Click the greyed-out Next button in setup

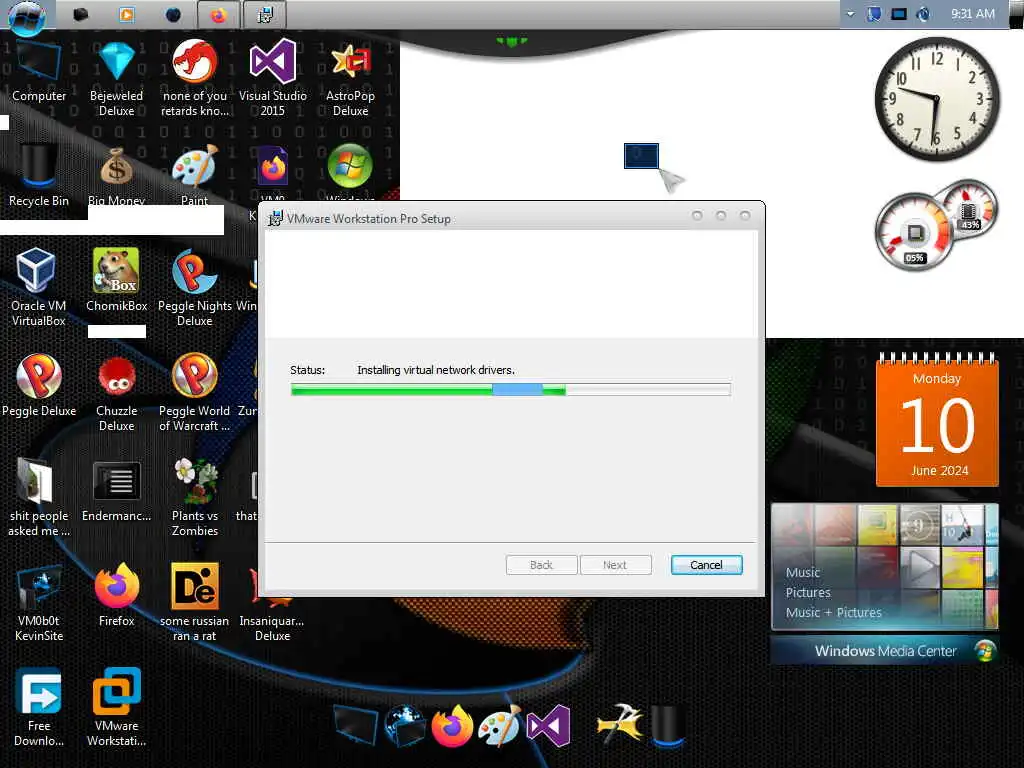tap(615, 565)
